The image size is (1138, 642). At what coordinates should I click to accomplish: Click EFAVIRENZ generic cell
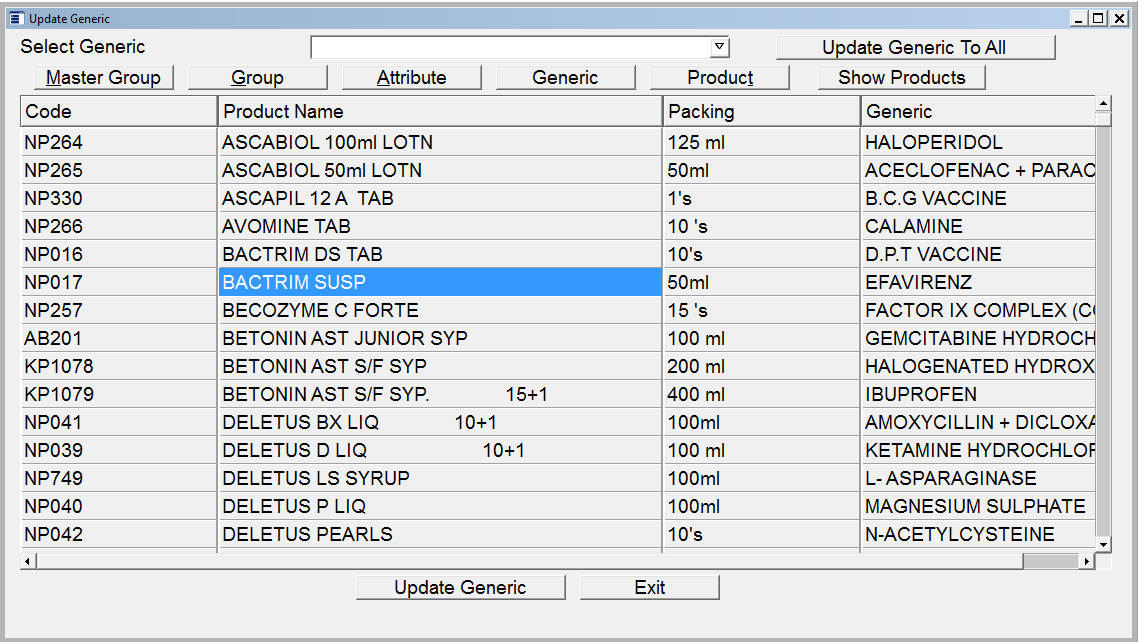[978, 282]
